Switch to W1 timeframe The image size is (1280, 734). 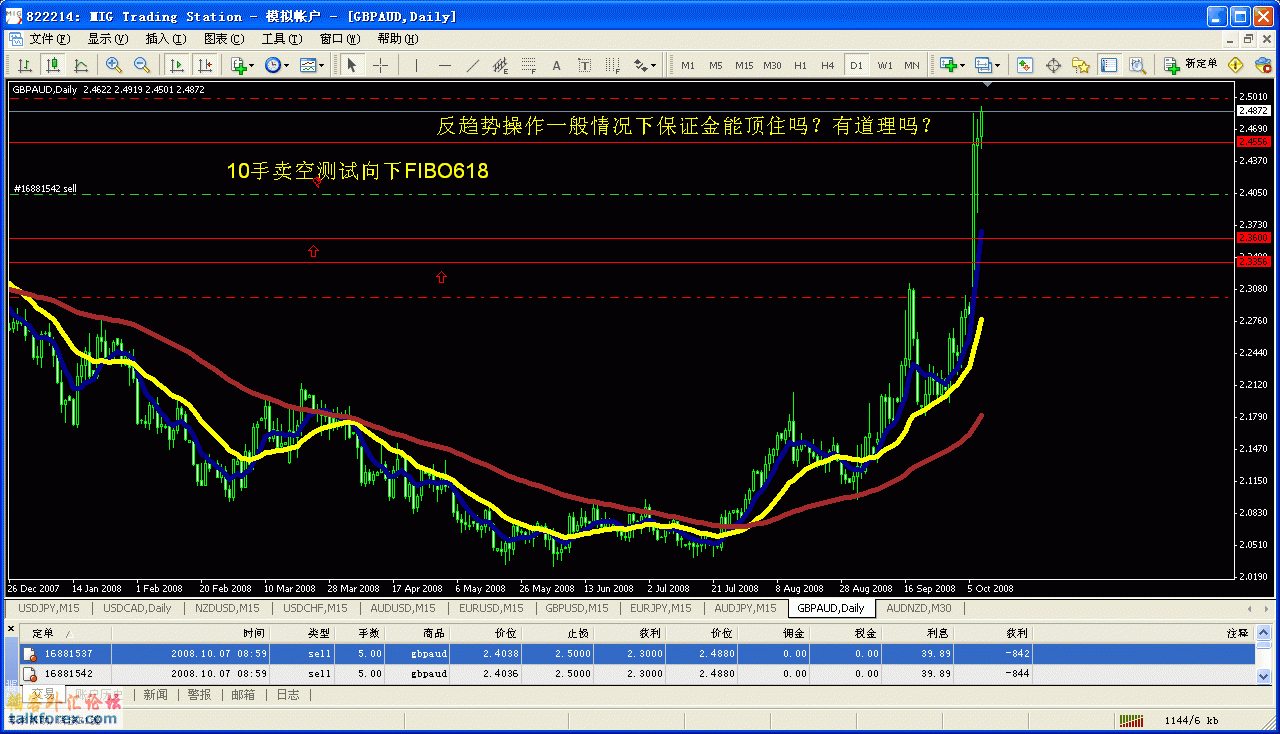(885, 65)
